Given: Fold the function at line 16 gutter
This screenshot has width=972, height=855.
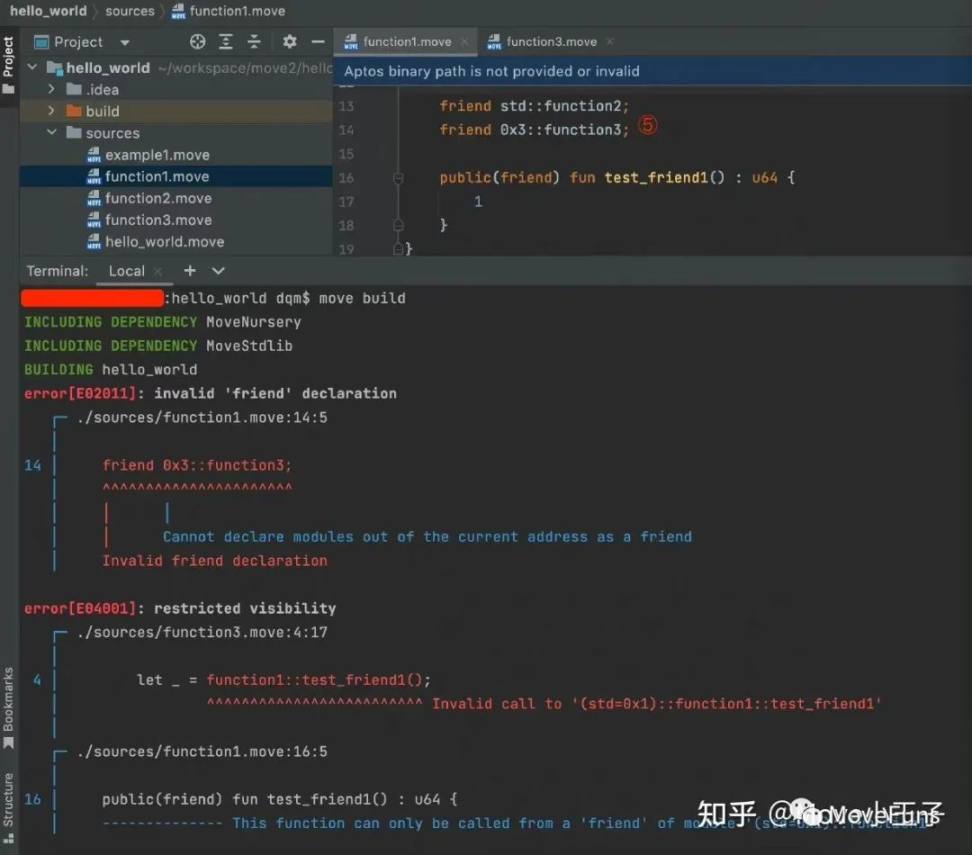Looking at the screenshot, I should coord(398,178).
